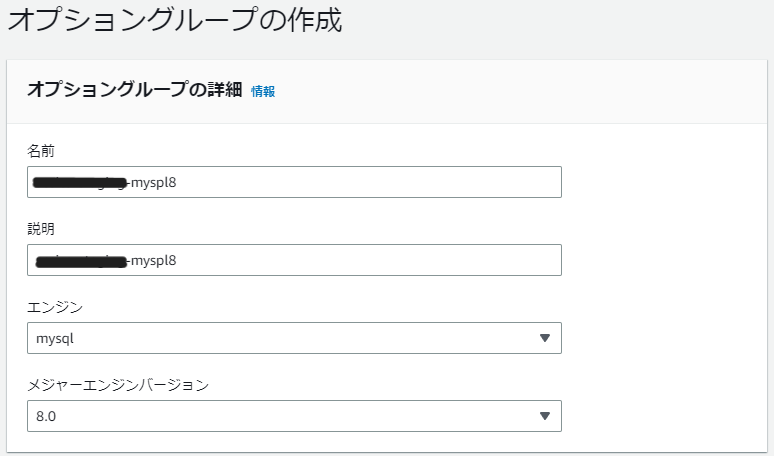The width and height of the screenshot is (774, 456).
Task: Click the 名前 field label
Action: tap(41, 151)
